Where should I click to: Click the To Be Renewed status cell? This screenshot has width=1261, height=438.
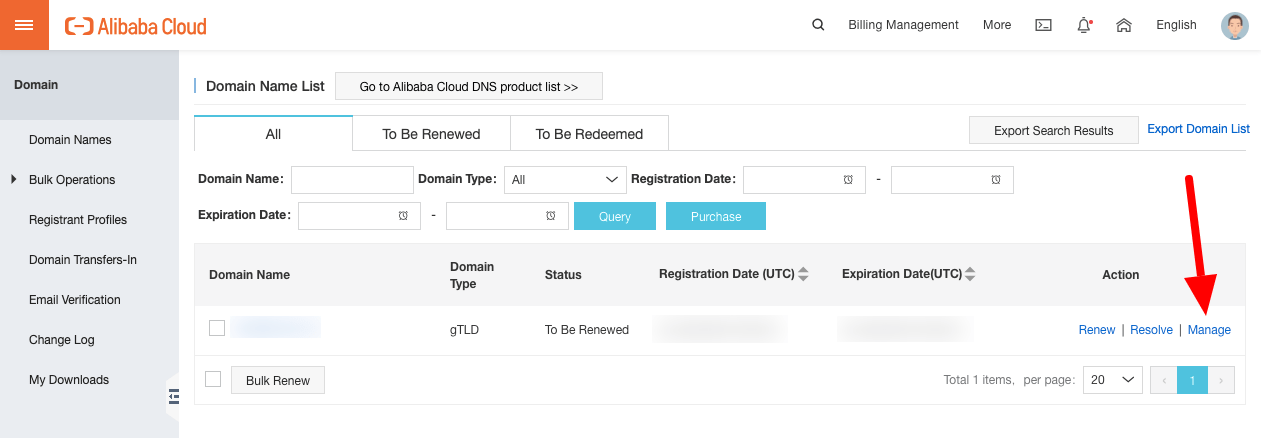[587, 330]
